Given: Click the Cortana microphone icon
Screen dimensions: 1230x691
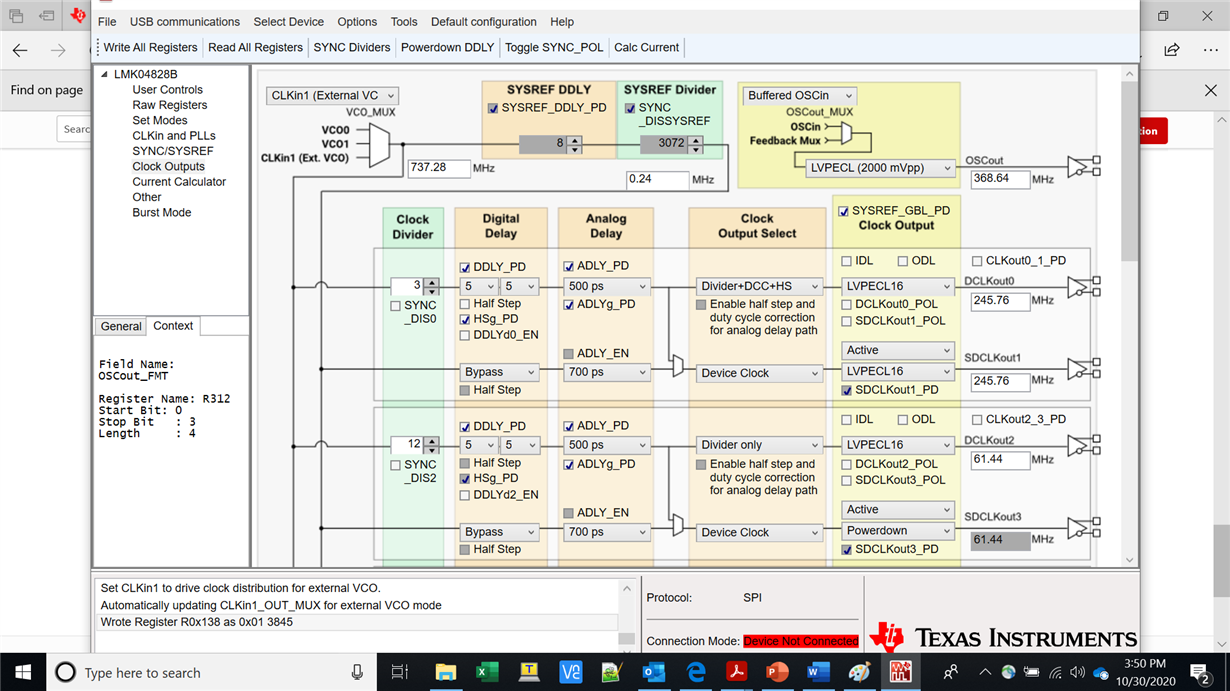Looking at the screenshot, I should 357,672.
